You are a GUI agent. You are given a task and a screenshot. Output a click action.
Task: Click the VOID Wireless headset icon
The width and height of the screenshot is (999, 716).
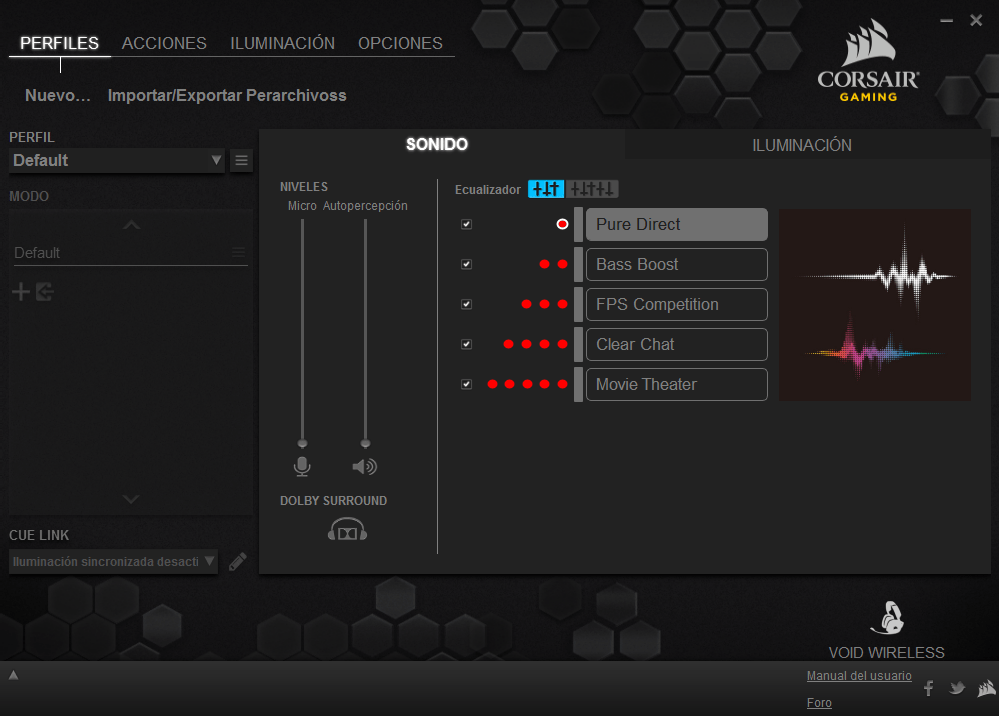pyautogui.click(x=887, y=618)
